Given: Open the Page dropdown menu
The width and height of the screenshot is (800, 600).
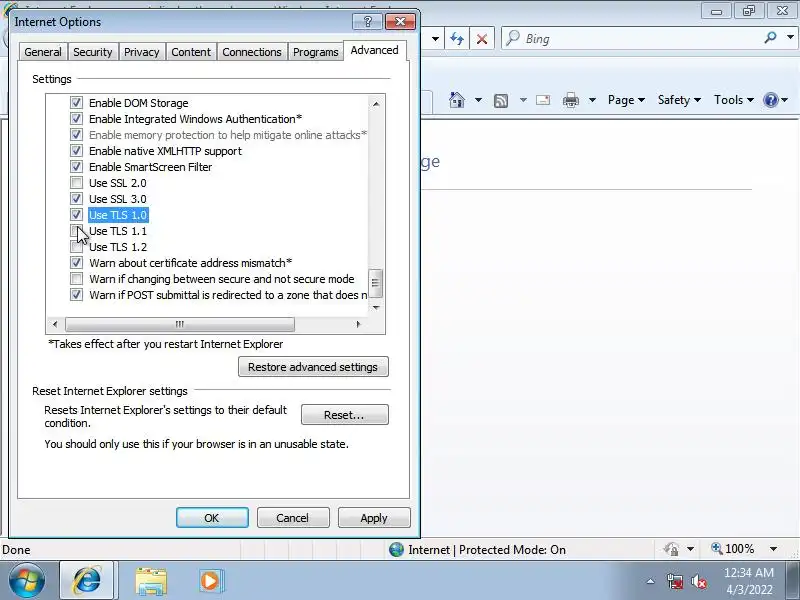Looking at the screenshot, I should click(x=626, y=100).
